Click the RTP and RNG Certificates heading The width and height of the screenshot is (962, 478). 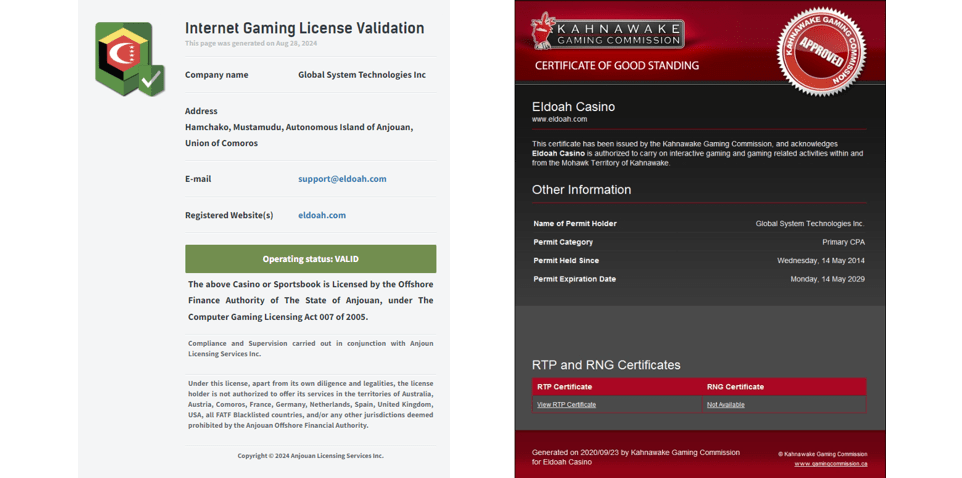coord(606,365)
